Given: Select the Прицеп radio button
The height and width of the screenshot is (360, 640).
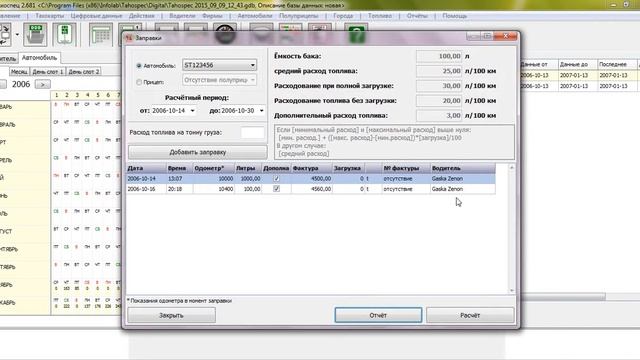Looking at the screenshot, I should pyautogui.click(x=139, y=82).
